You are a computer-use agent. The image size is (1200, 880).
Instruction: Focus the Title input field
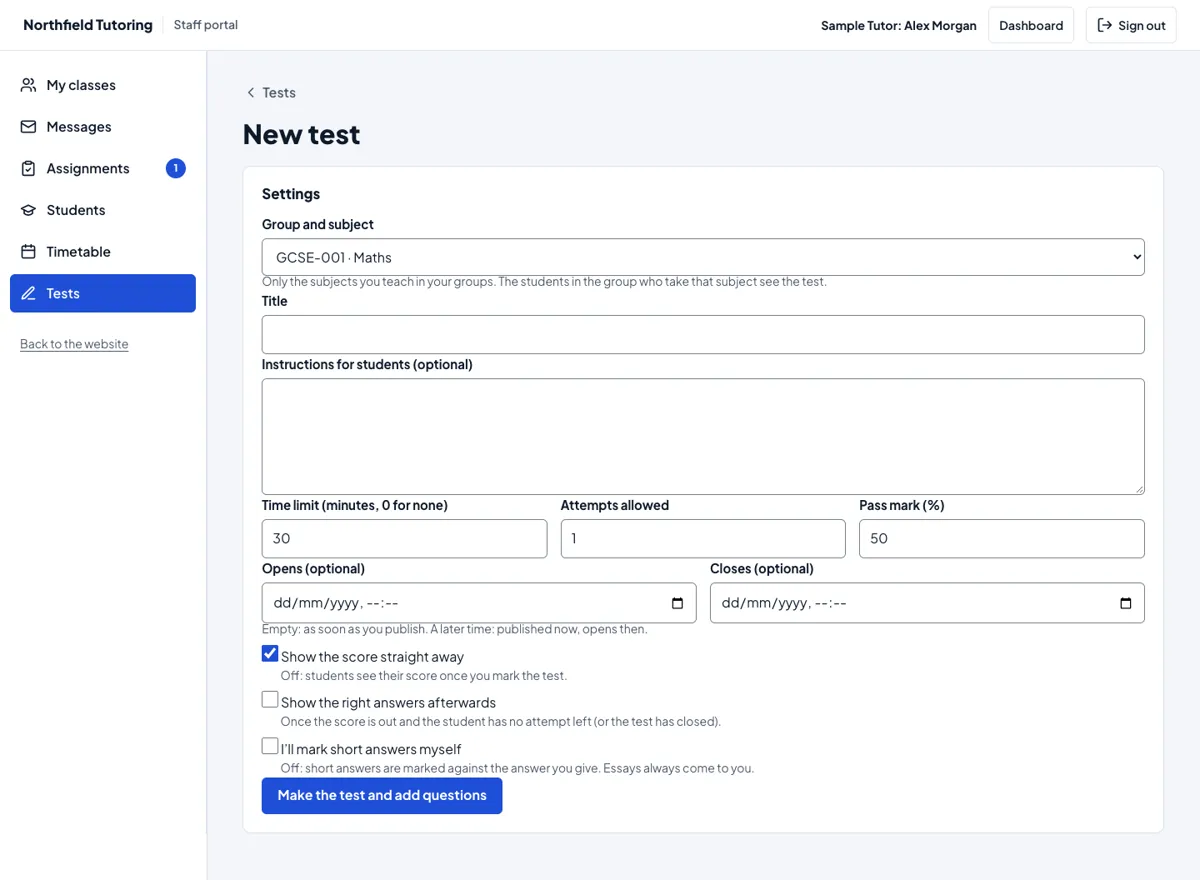tap(703, 334)
